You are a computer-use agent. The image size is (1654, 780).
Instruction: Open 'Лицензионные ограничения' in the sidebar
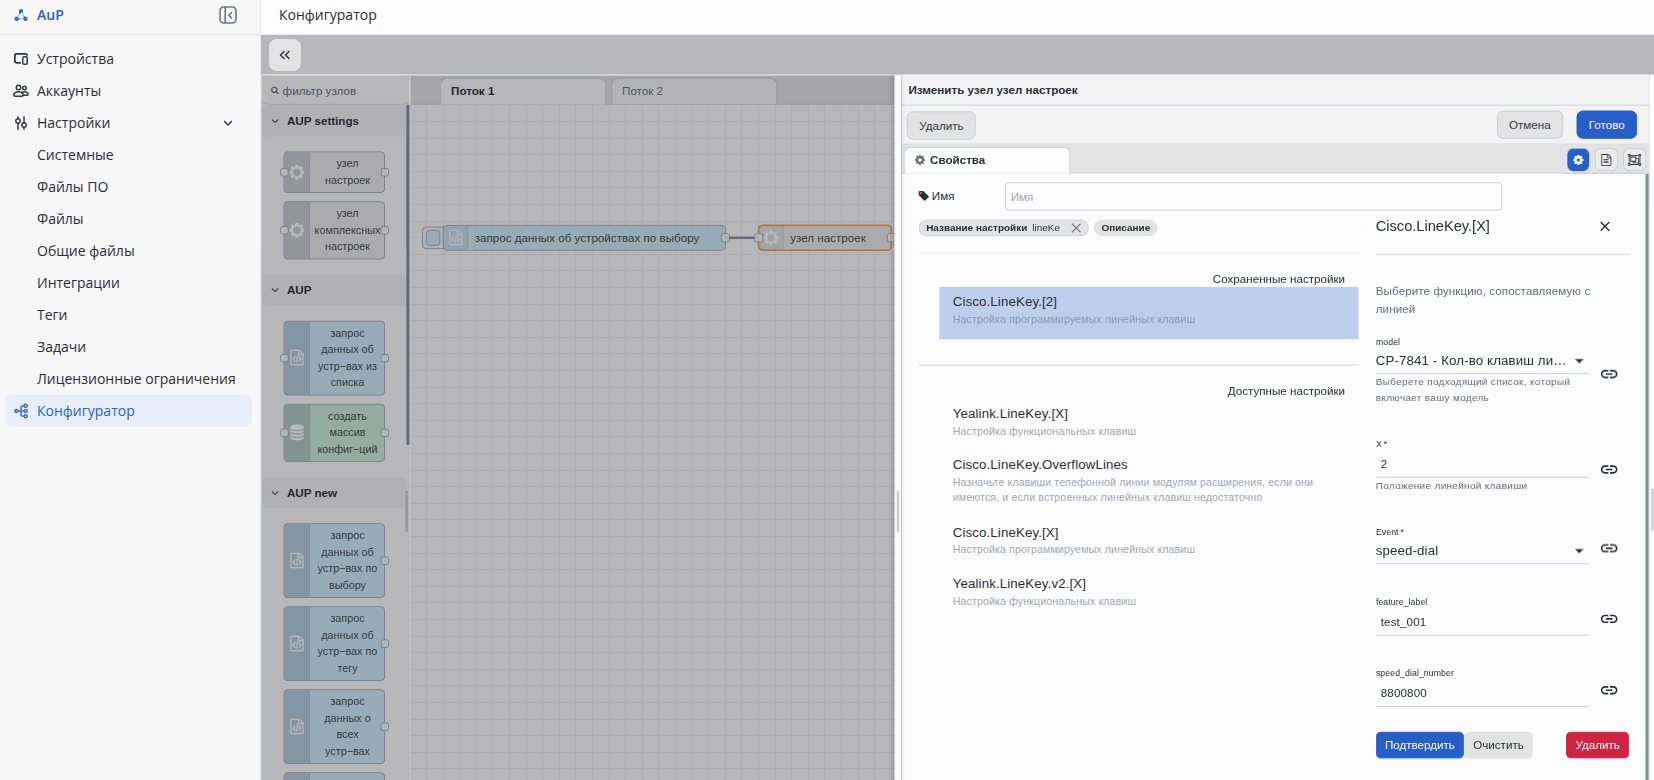pyautogui.click(x=136, y=379)
